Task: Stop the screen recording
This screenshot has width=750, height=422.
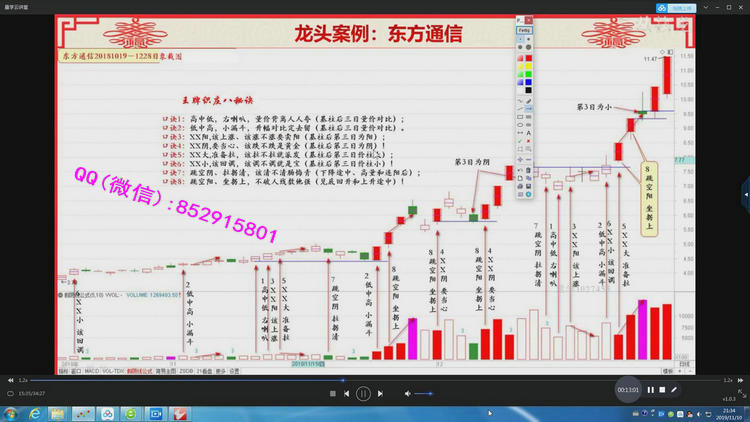Action: [662, 390]
